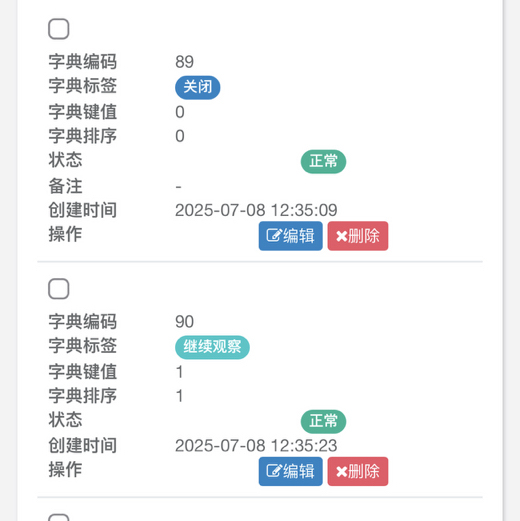Image resolution: width=520 pixels, height=521 pixels.
Task: Click the 正常 status badge of entry 90
Action: point(323,421)
